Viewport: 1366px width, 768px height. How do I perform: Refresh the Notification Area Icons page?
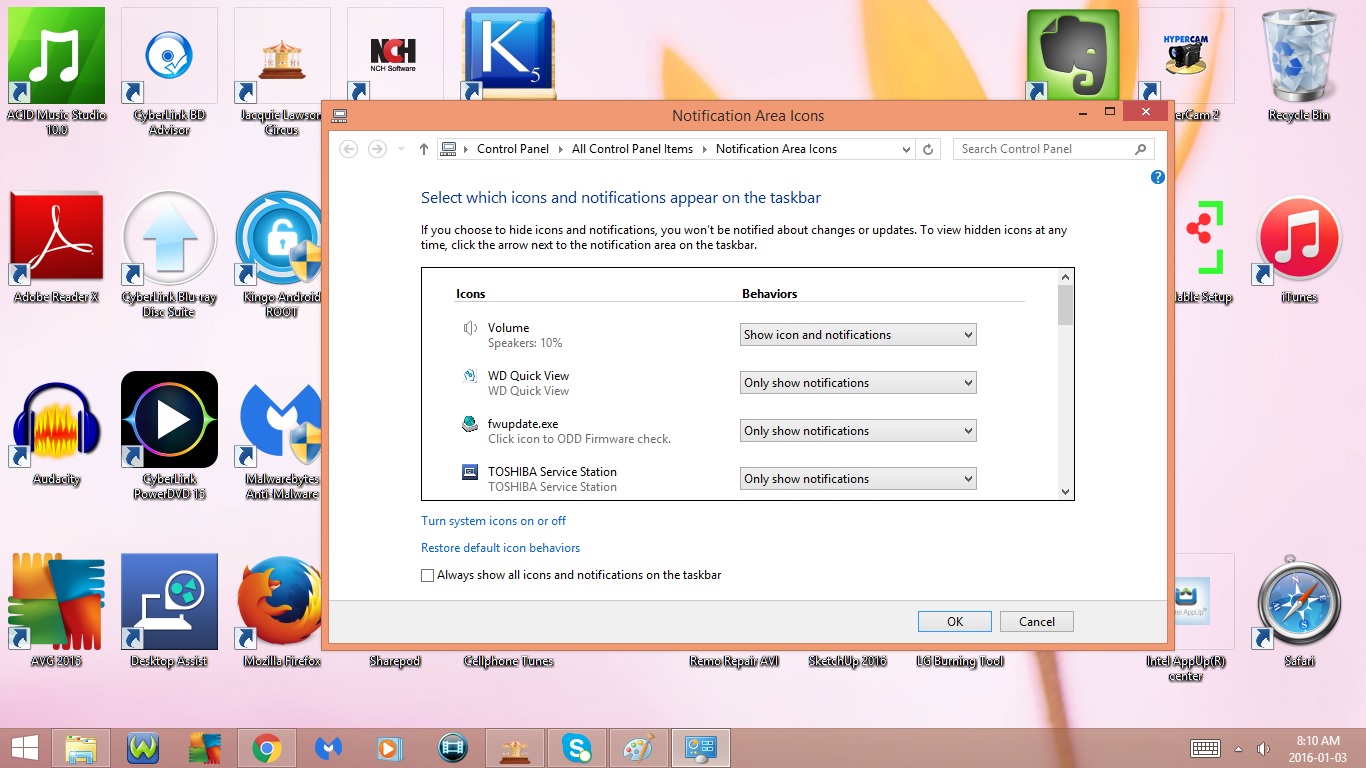point(928,149)
